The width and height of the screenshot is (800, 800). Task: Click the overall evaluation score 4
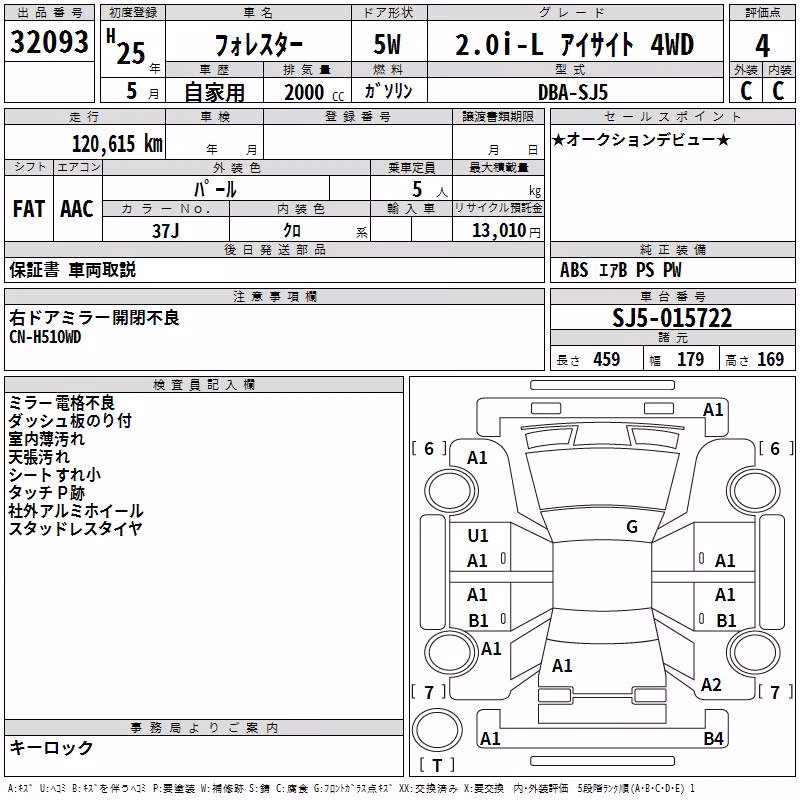762,45
